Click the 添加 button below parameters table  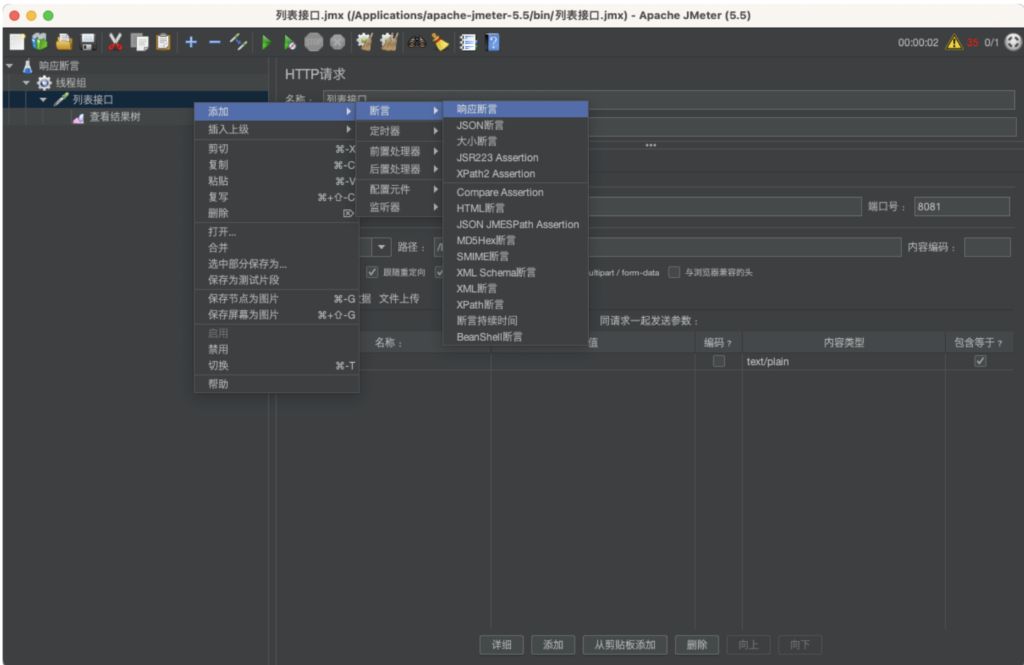(553, 645)
